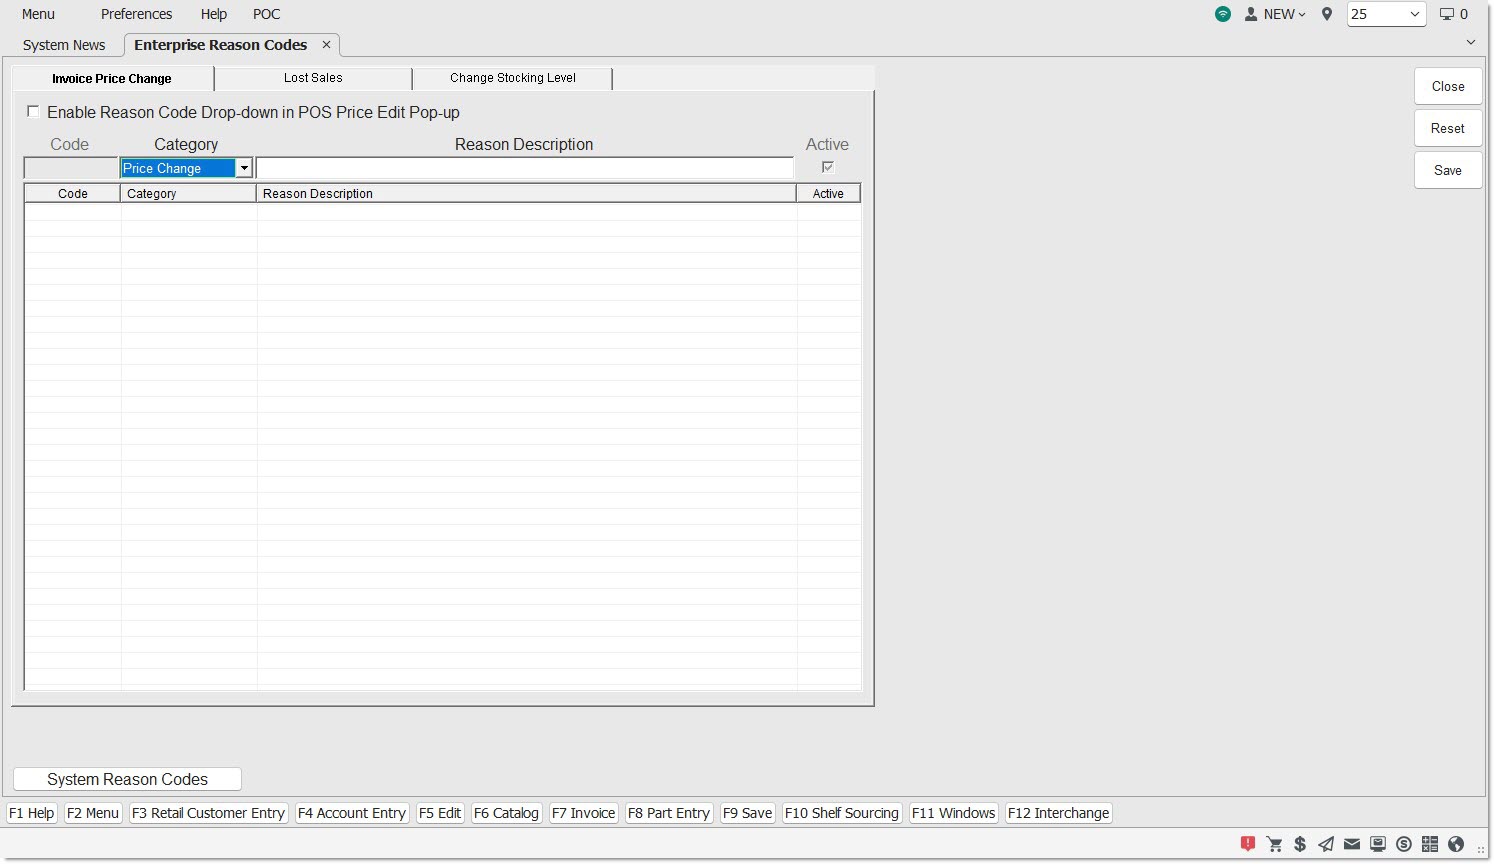The width and height of the screenshot is (1494, 864).
Task: Click the red alert notification icon
Action: [1248, 844]
